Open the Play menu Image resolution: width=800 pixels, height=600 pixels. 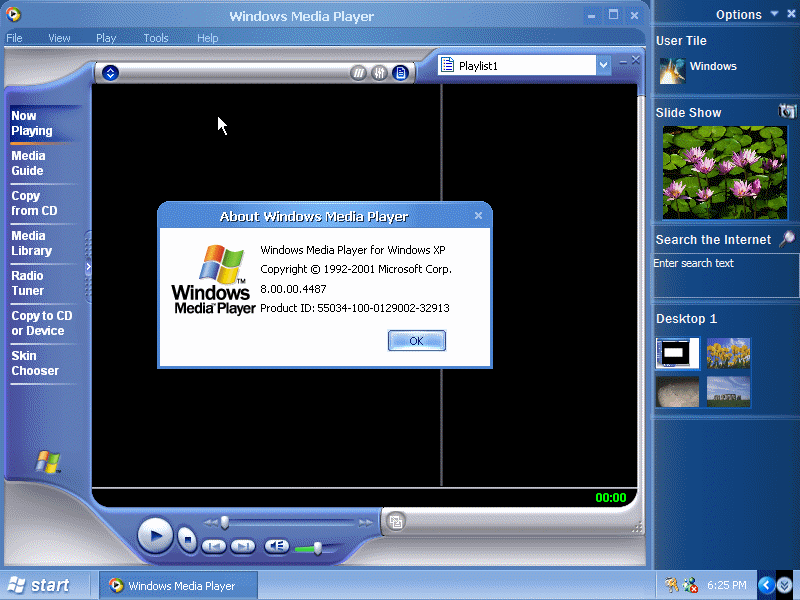(x=106, y=38)
